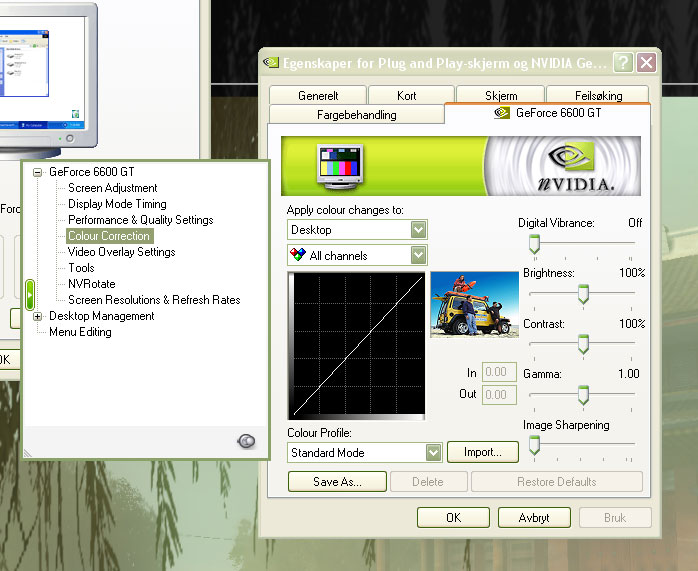
Task: Click the RGB channels gem icon
Action: point(297,255)
